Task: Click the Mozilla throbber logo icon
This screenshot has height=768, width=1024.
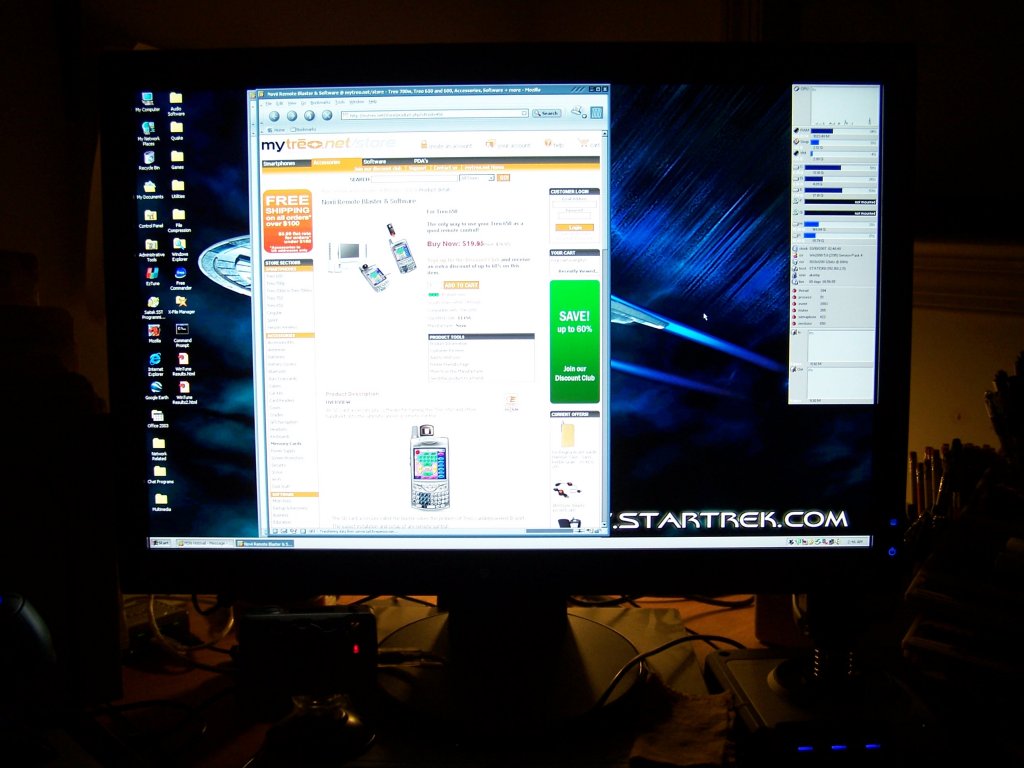Action: point(596,112)
